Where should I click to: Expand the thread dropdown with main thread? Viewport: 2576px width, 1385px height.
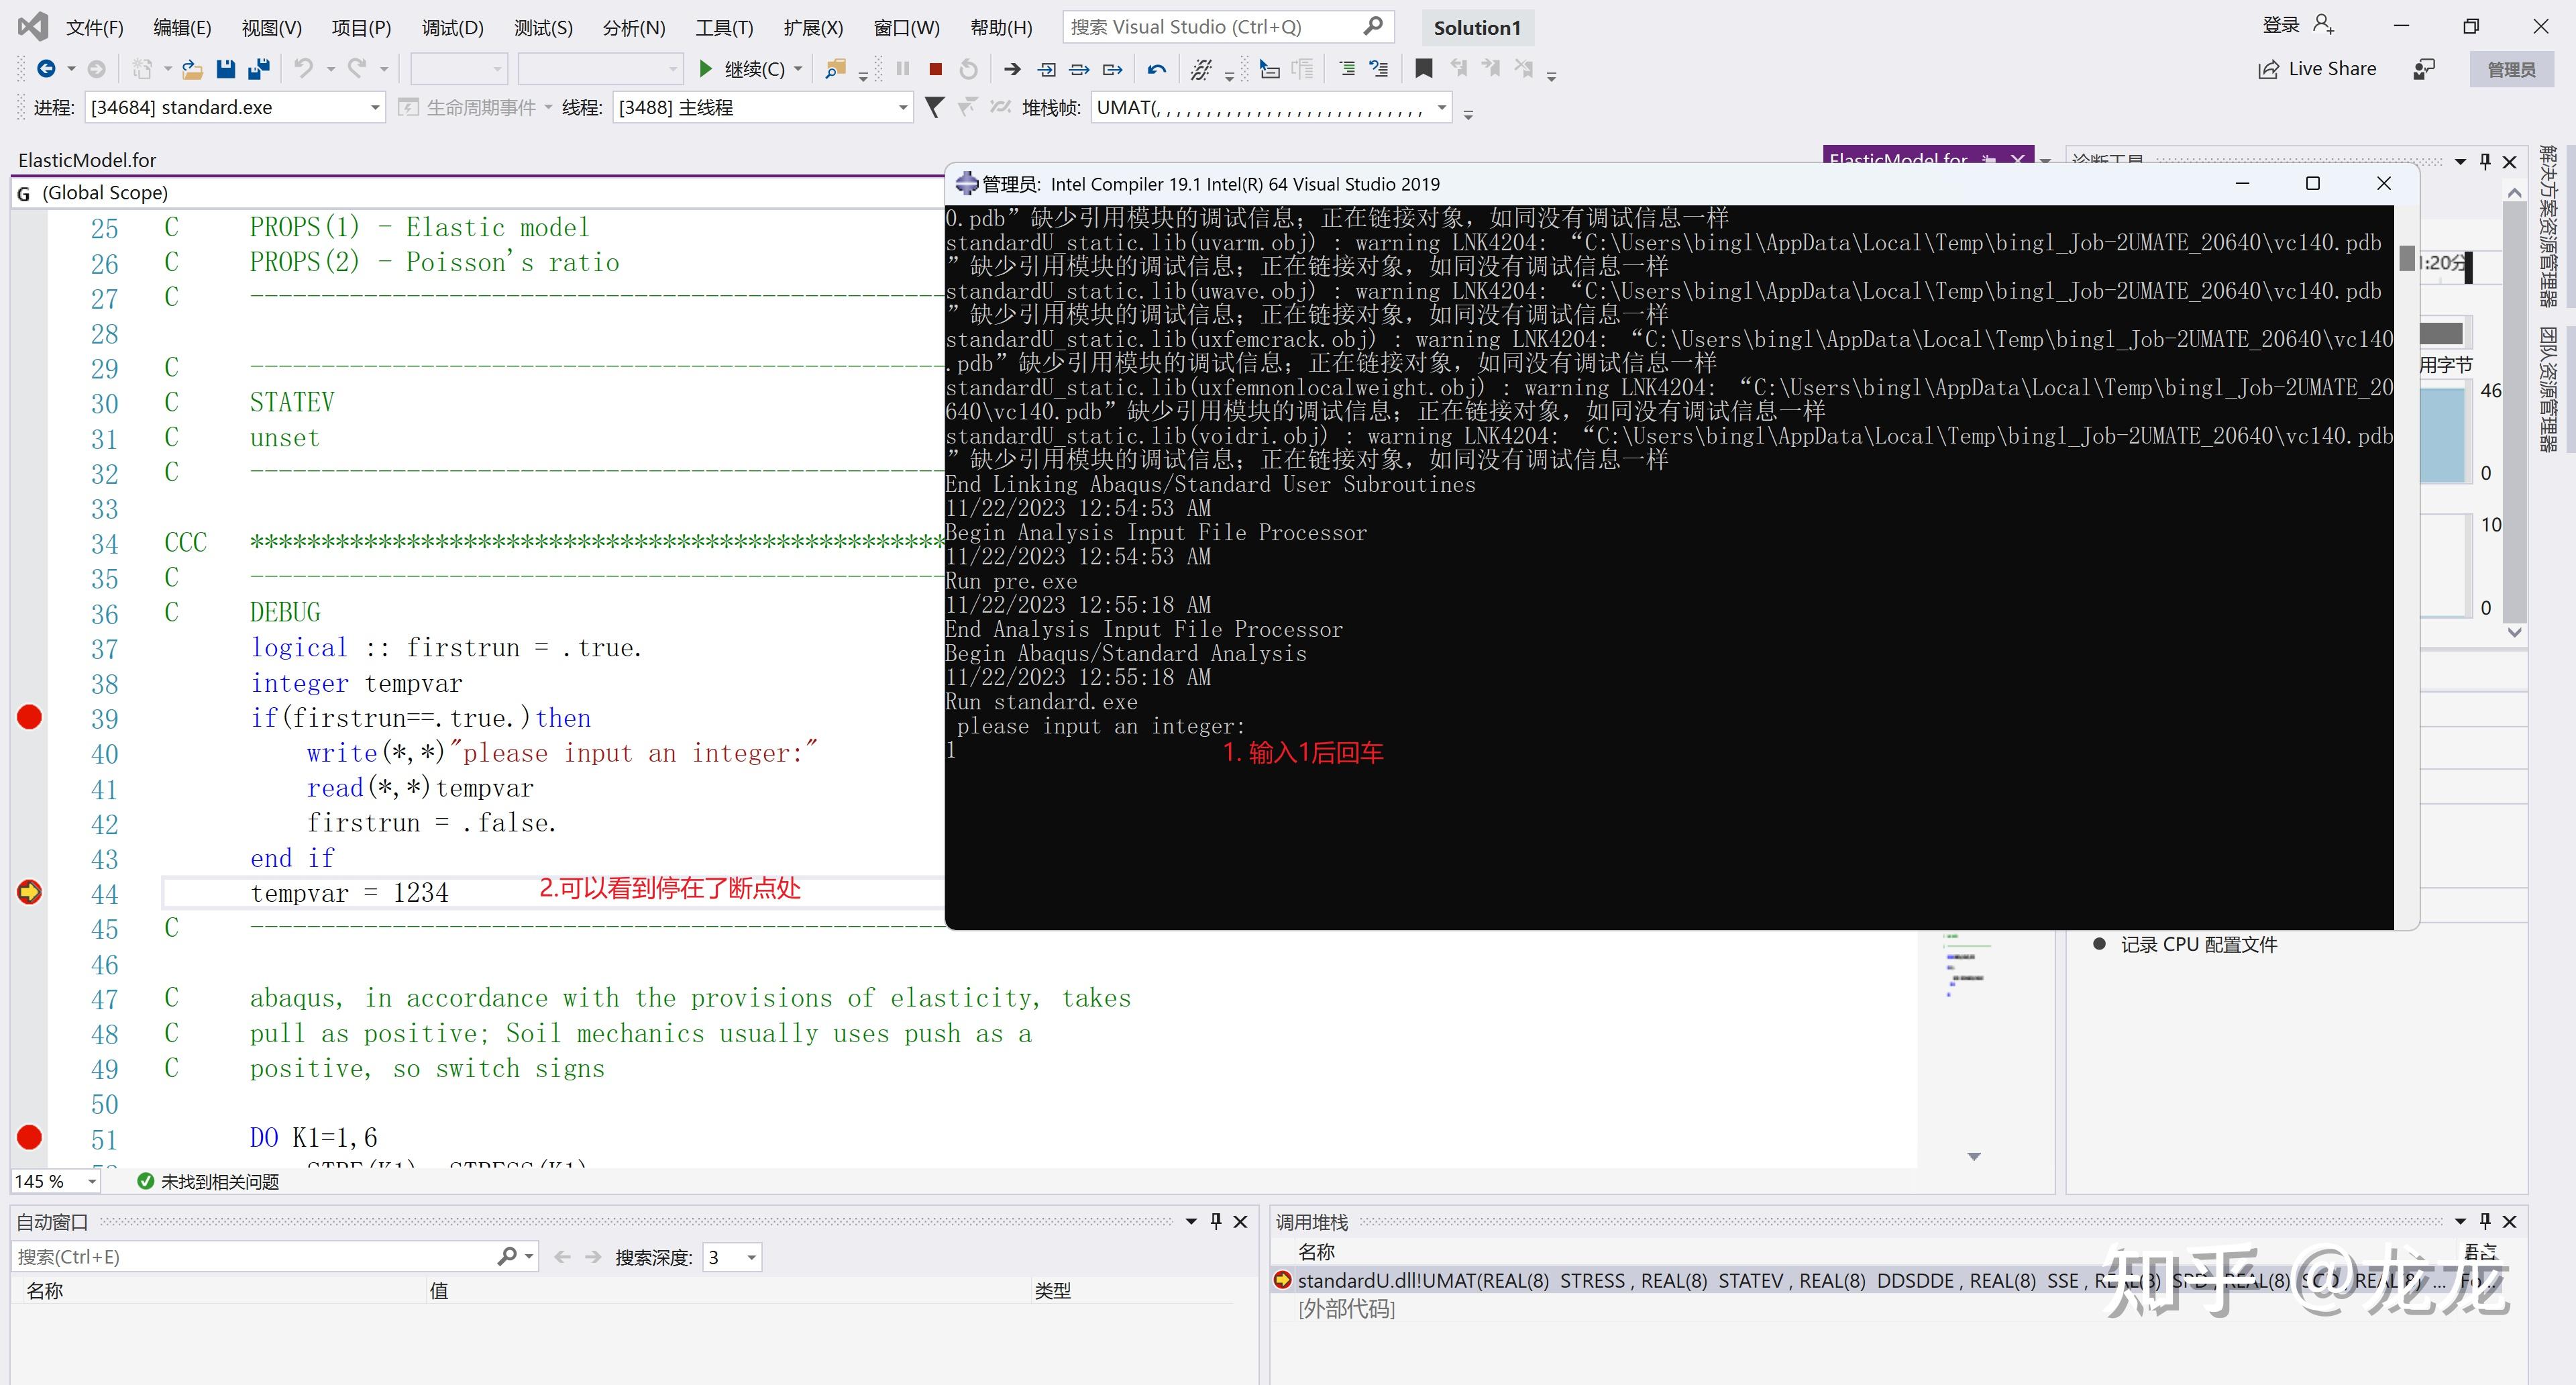pyautogui.click(x=902, y=107)
